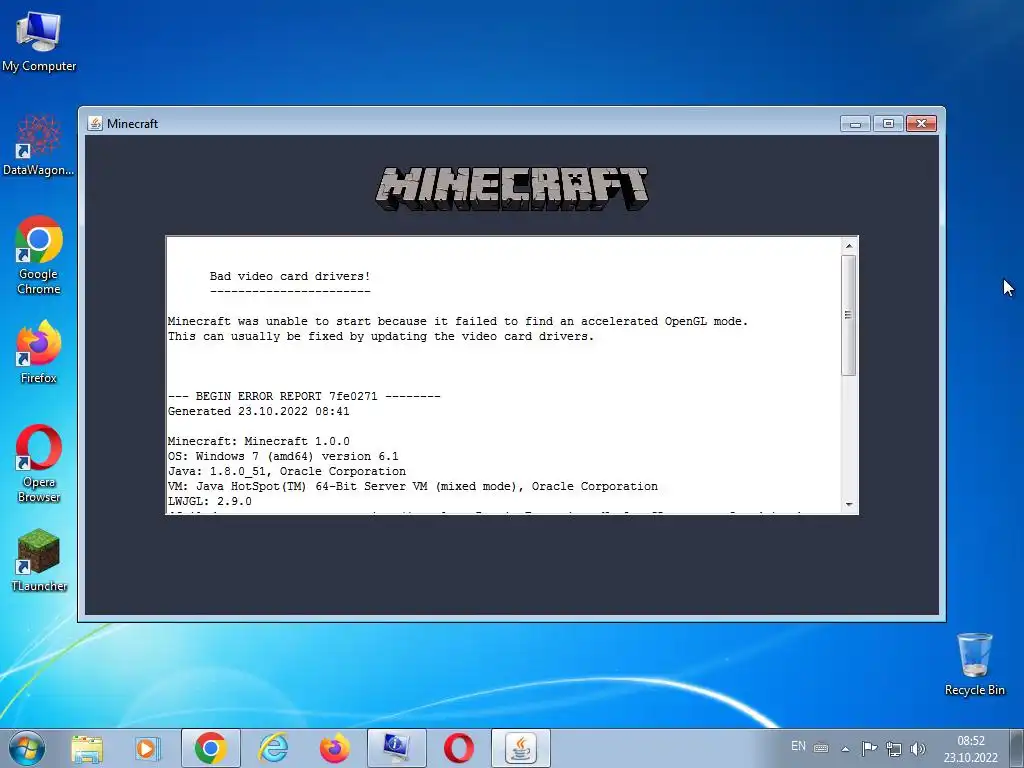This screenshot has height=768, width=1024.
Task: Click the error report scroll down arrow
Action: click(849, 504)
